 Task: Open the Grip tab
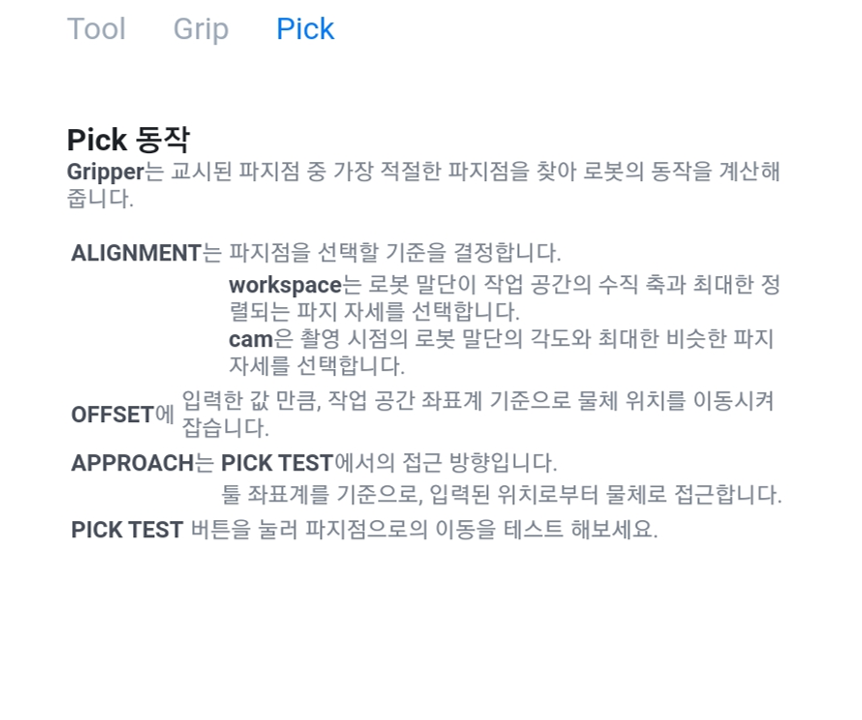click(201, 29)
